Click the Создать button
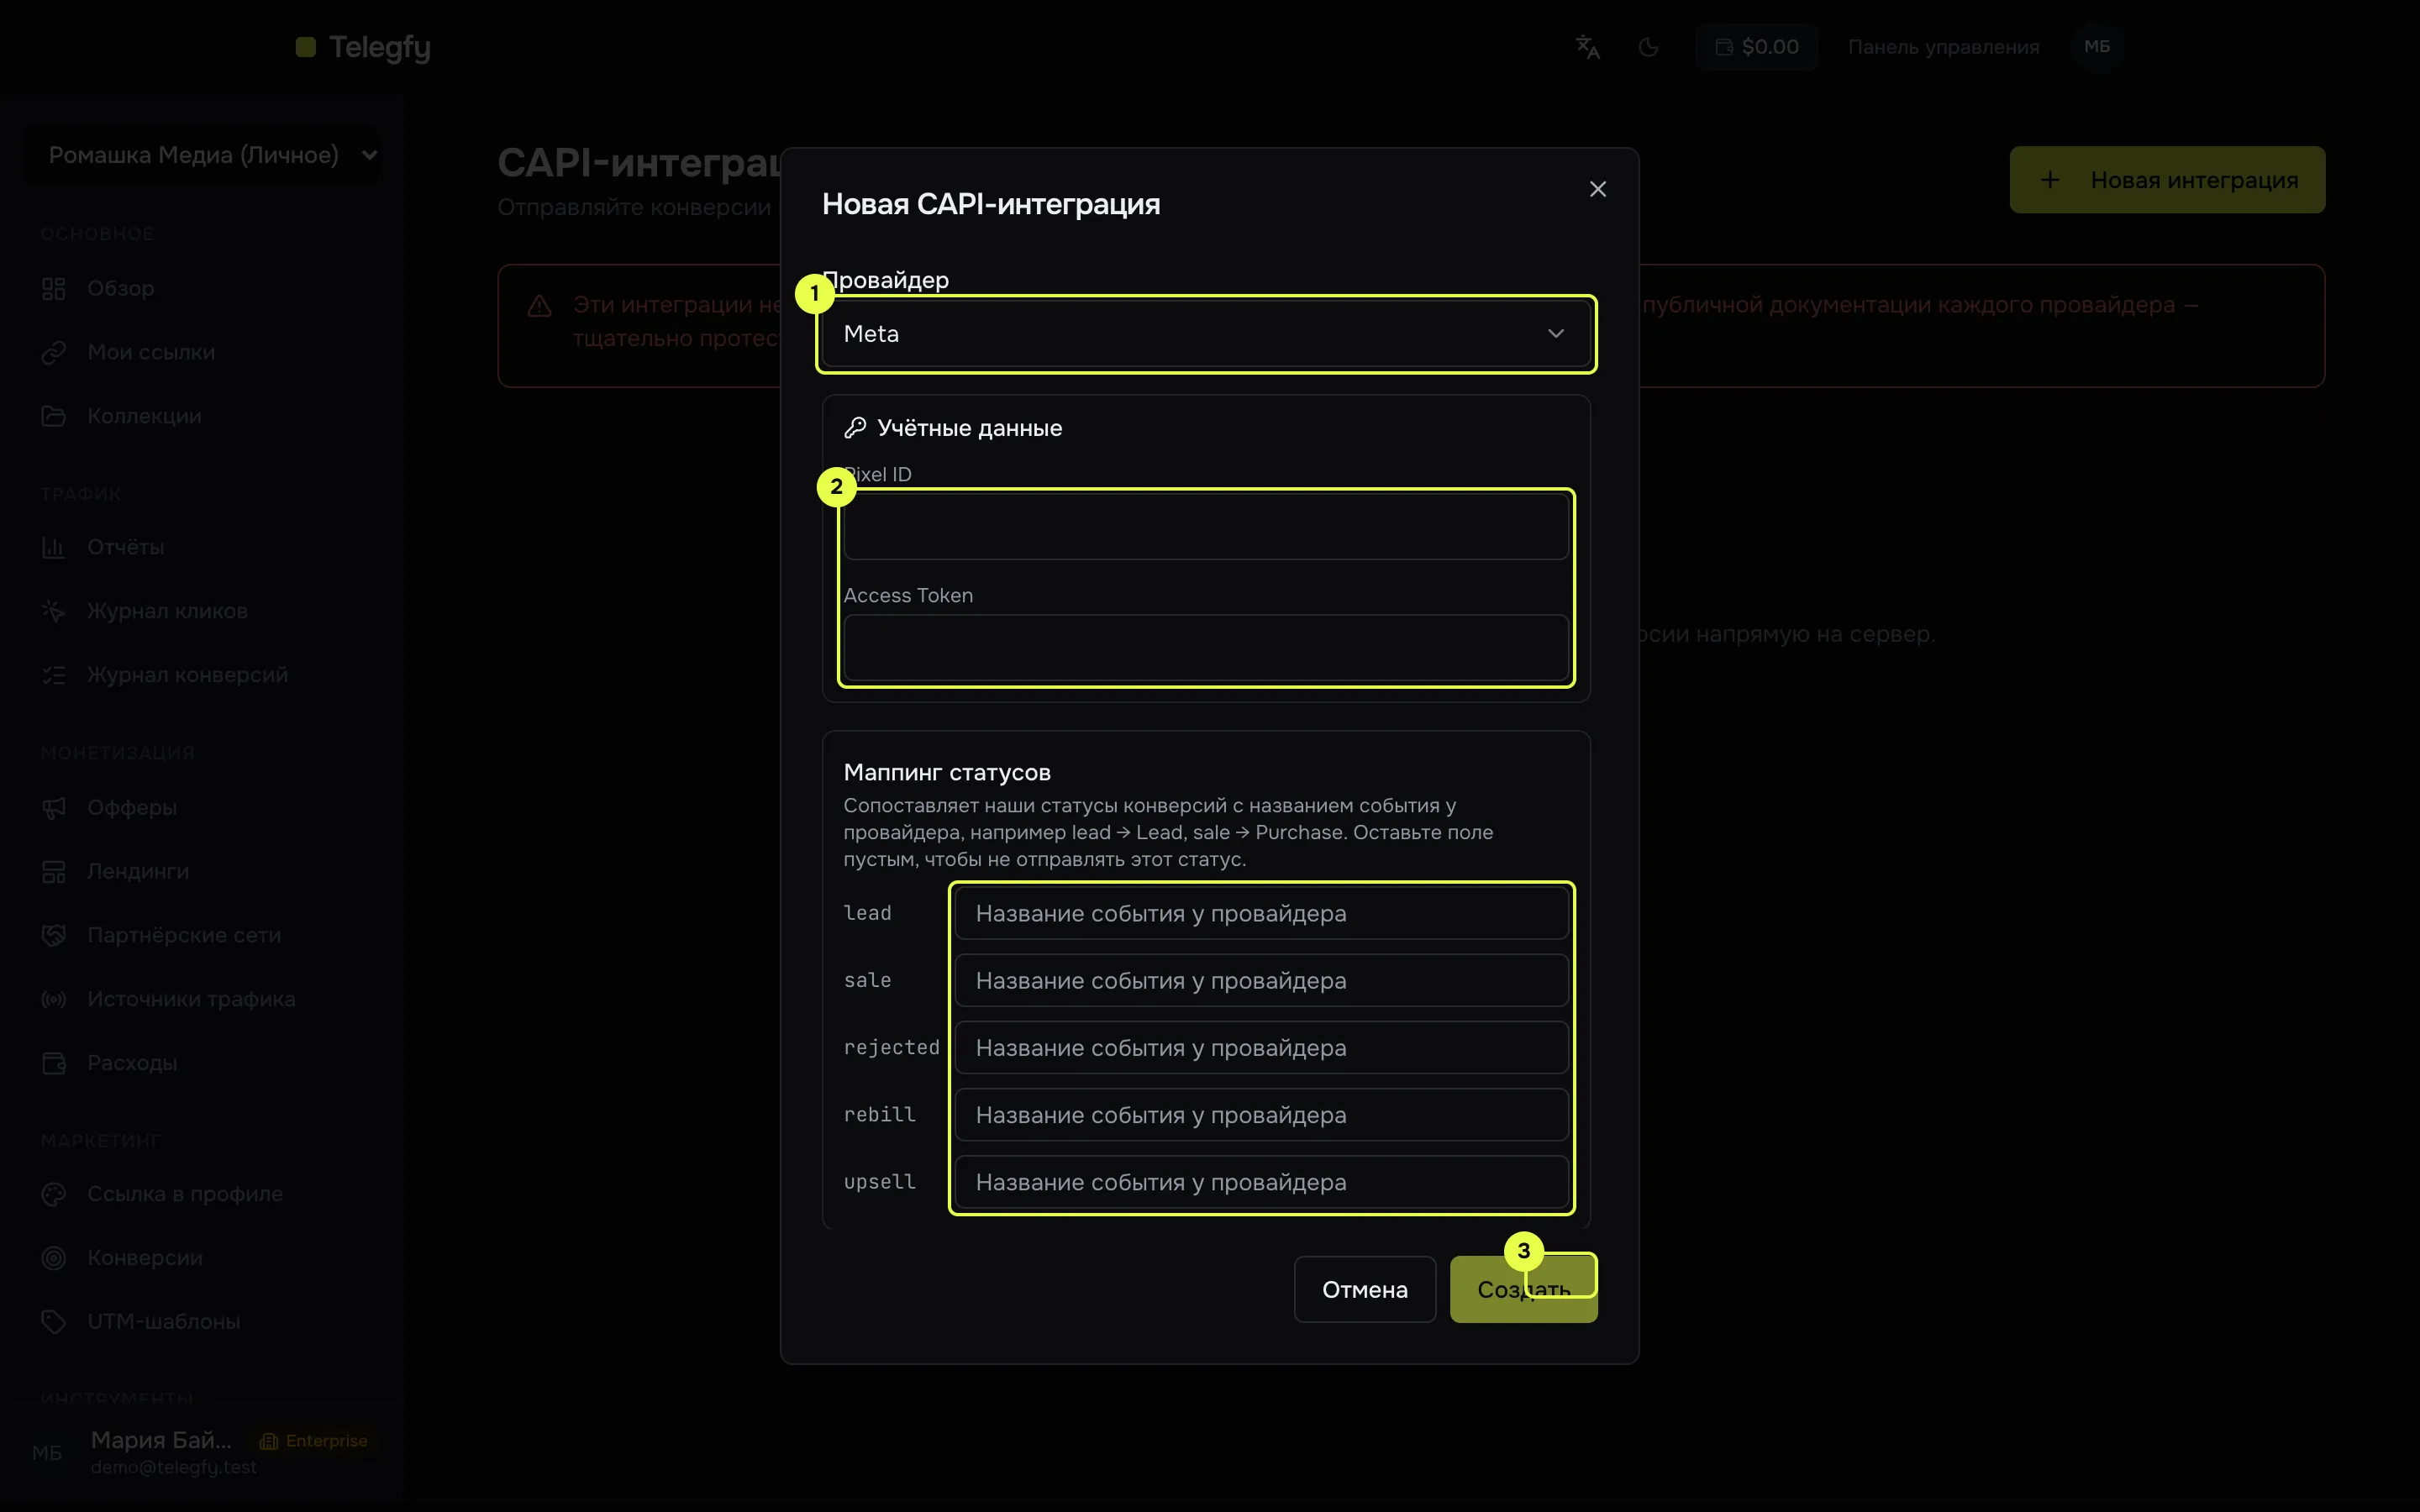 coord(1523,1289)
